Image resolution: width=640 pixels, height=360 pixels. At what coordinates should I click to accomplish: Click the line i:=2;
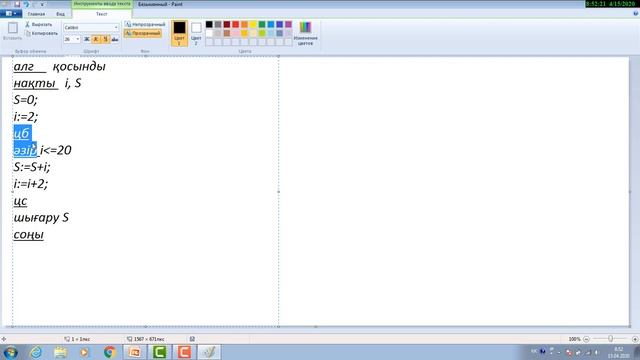pyautogui.click(x=26, y=117)
